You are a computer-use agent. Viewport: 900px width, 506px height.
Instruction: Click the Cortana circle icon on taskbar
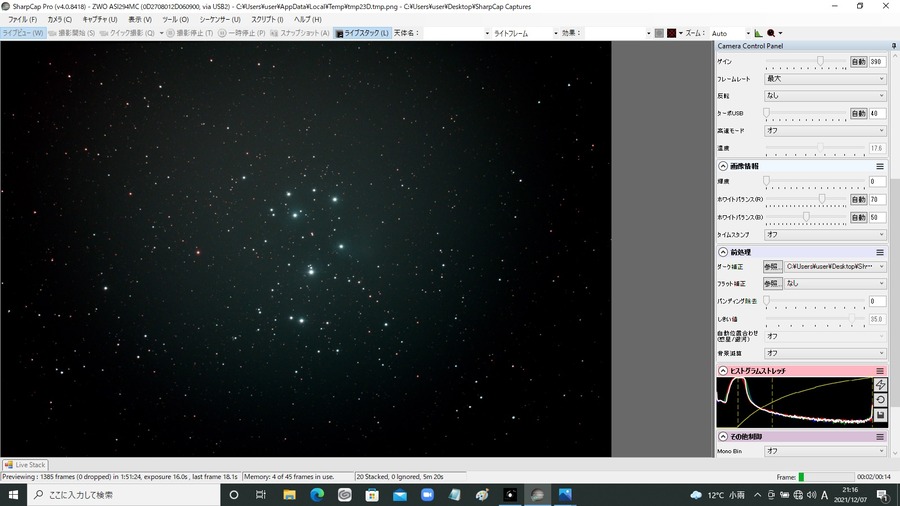pos(234,495)
